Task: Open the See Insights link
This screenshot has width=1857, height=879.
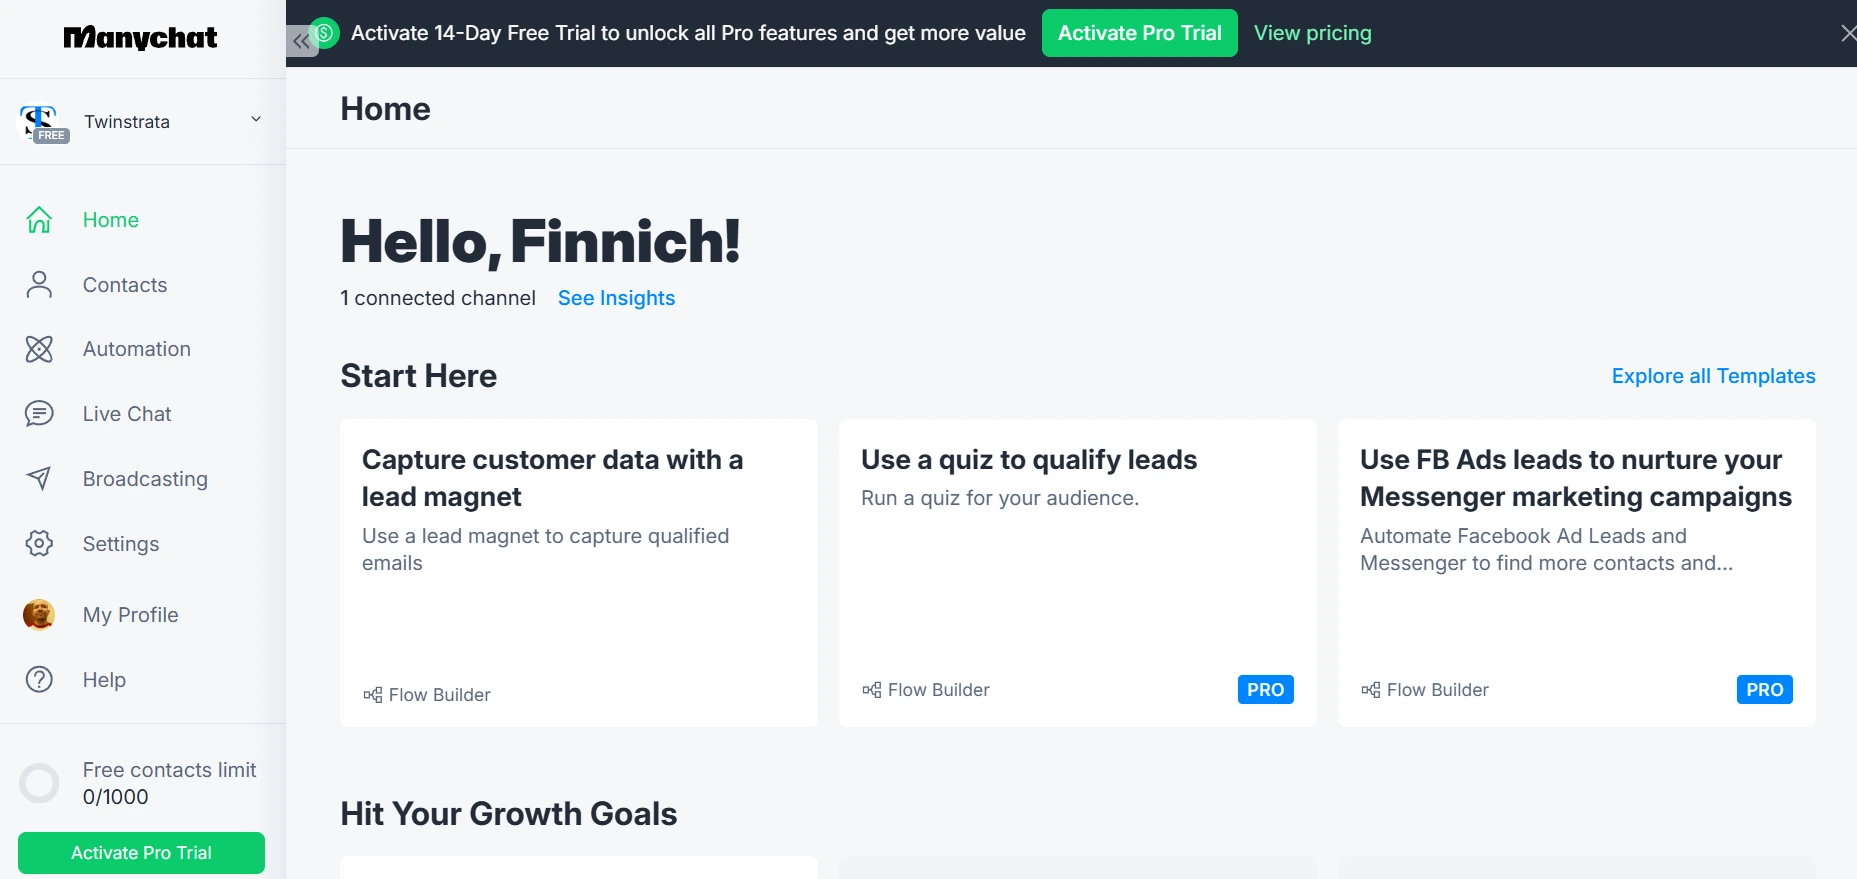Action: (616, 298)
